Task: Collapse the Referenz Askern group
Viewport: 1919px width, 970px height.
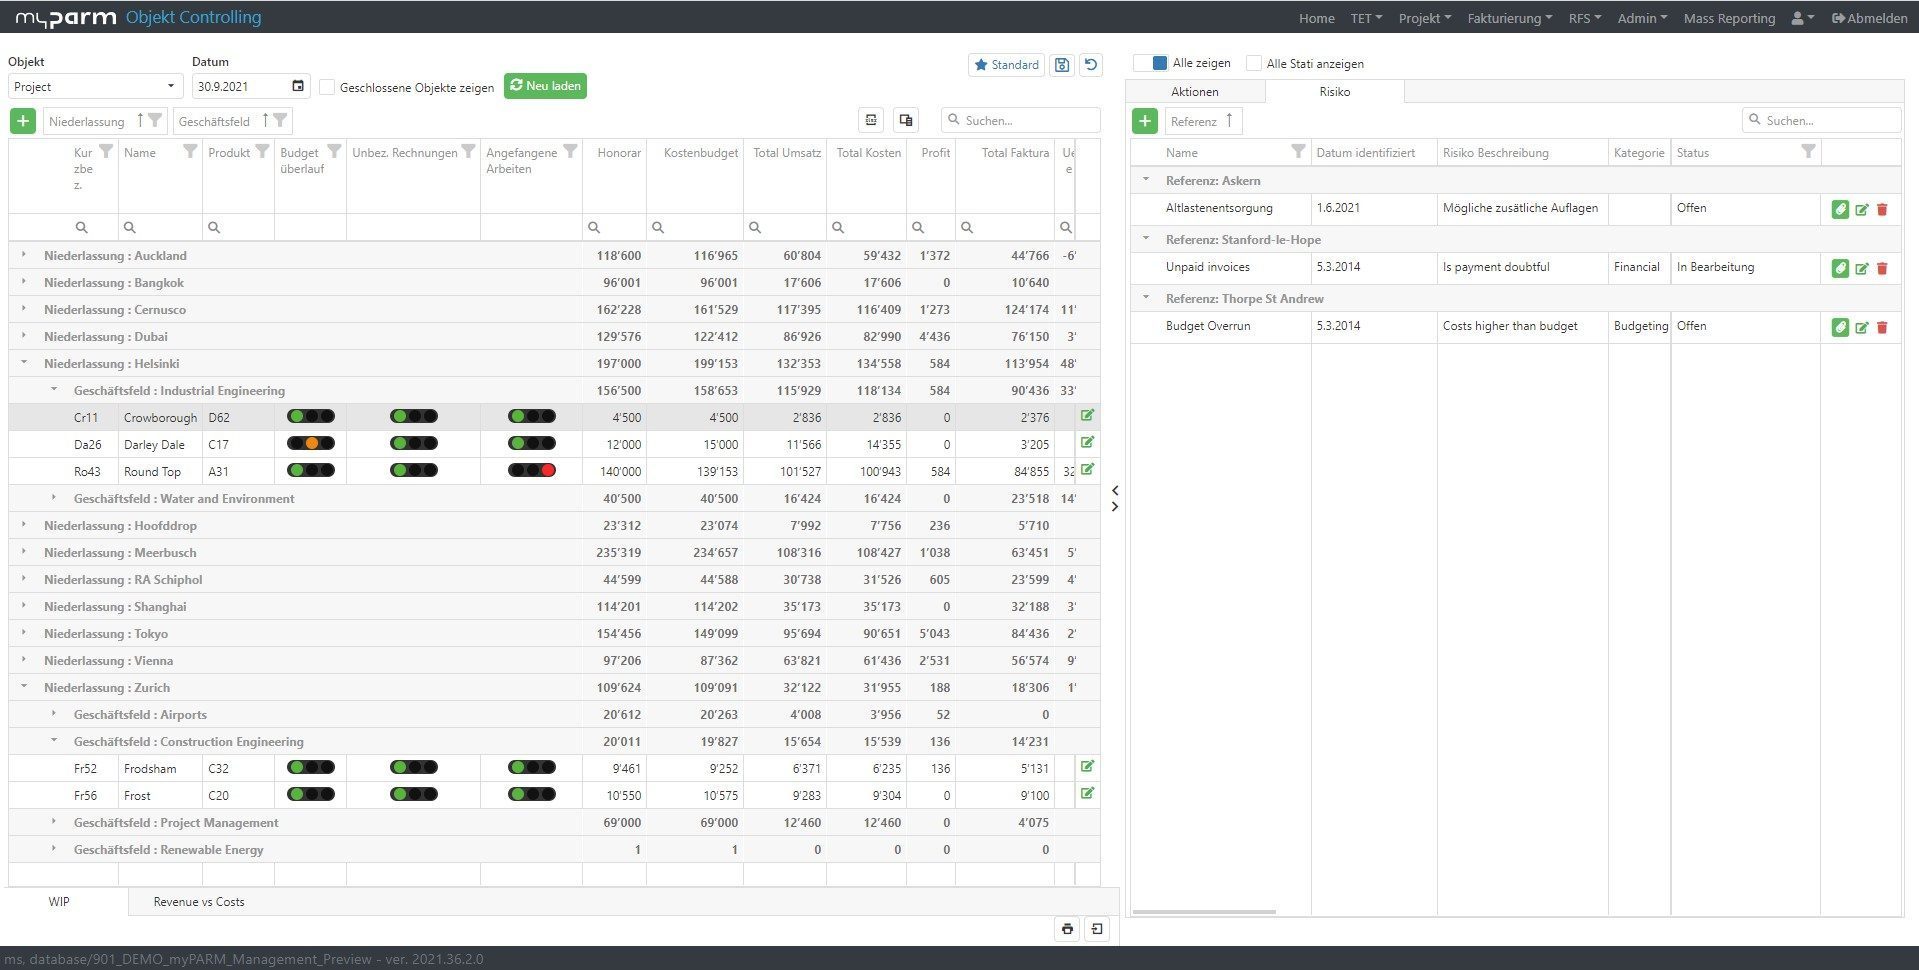Action: coord(1146,180)
